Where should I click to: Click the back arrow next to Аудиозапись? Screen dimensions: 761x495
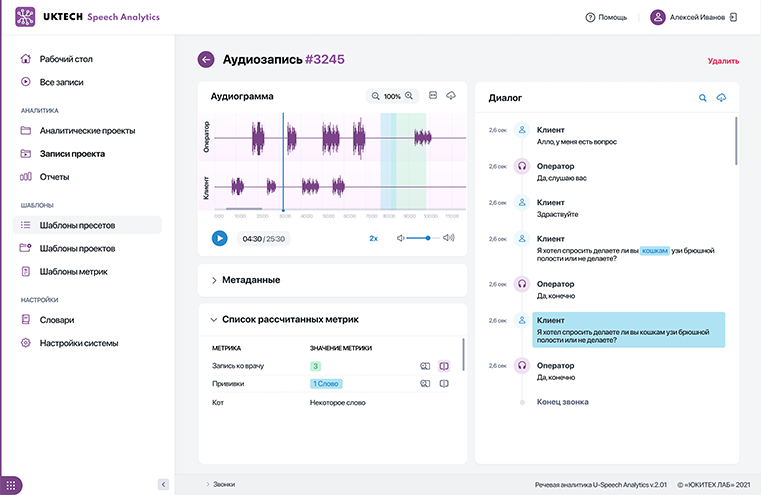click(x=206, y=60)
